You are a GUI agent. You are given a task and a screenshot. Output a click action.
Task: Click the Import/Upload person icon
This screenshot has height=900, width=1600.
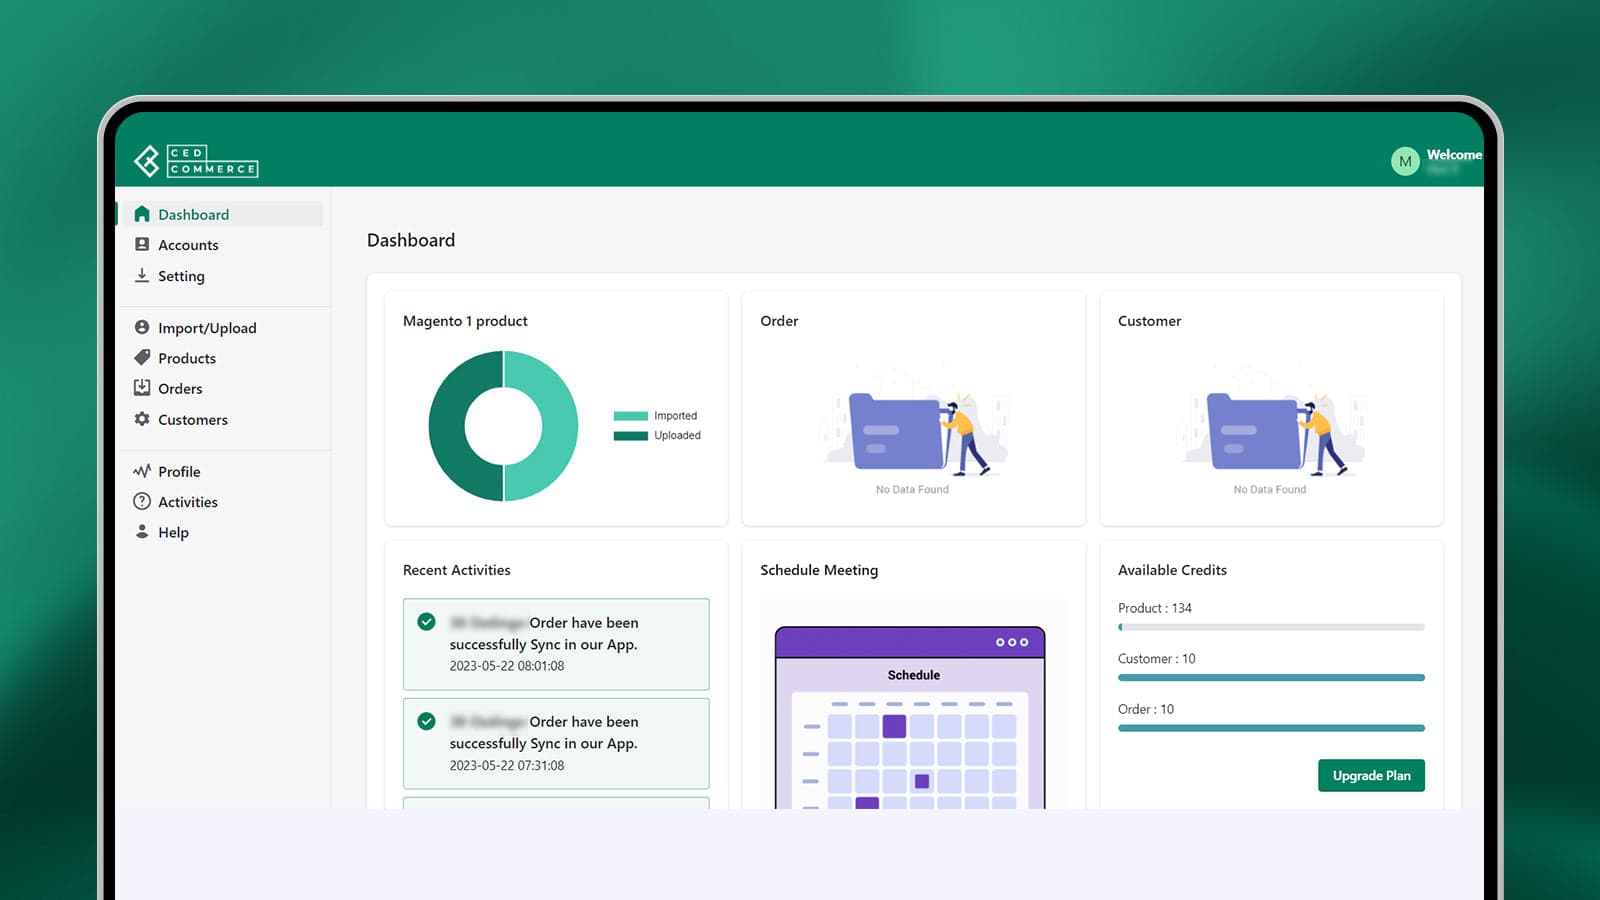(143, 327)
